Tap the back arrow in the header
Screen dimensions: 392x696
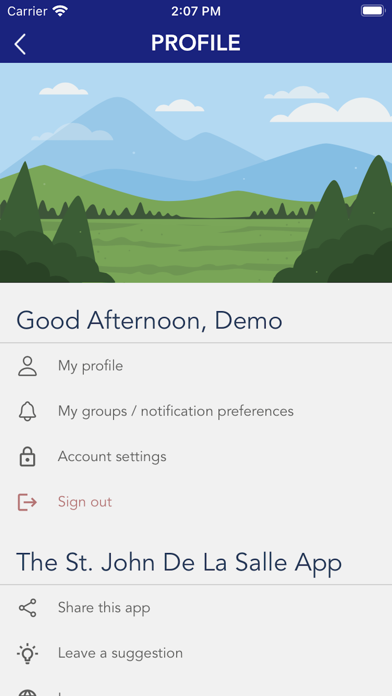pyautogui.click(x=20, y=44)
